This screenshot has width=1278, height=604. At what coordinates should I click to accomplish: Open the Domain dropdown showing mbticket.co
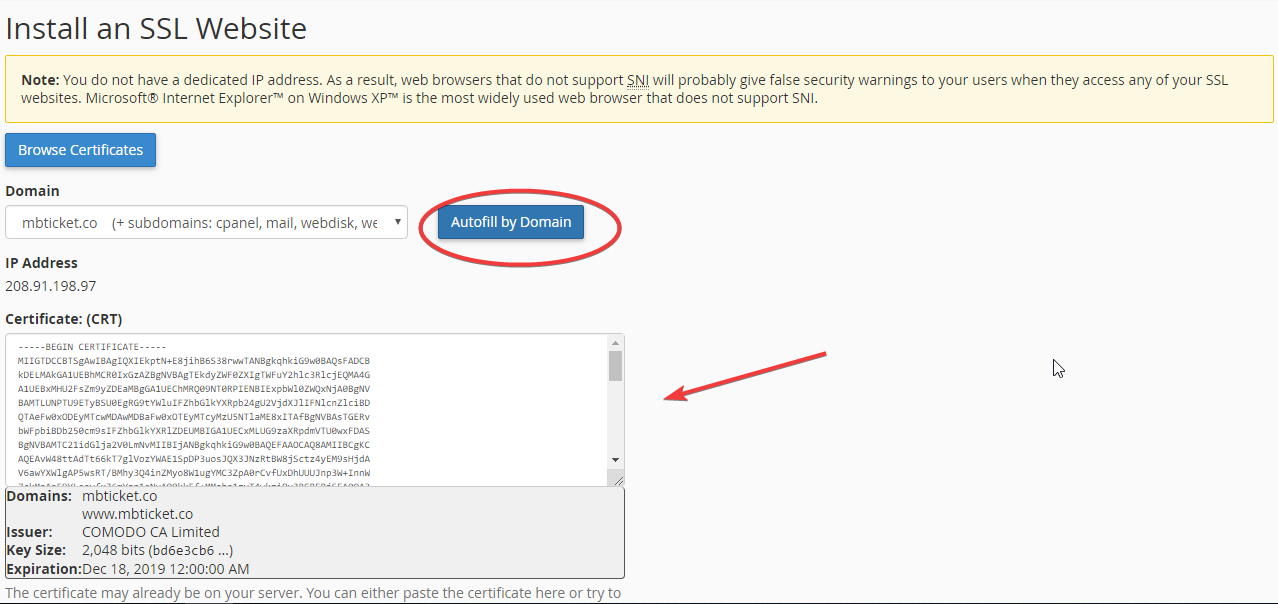tap(198, 223)
